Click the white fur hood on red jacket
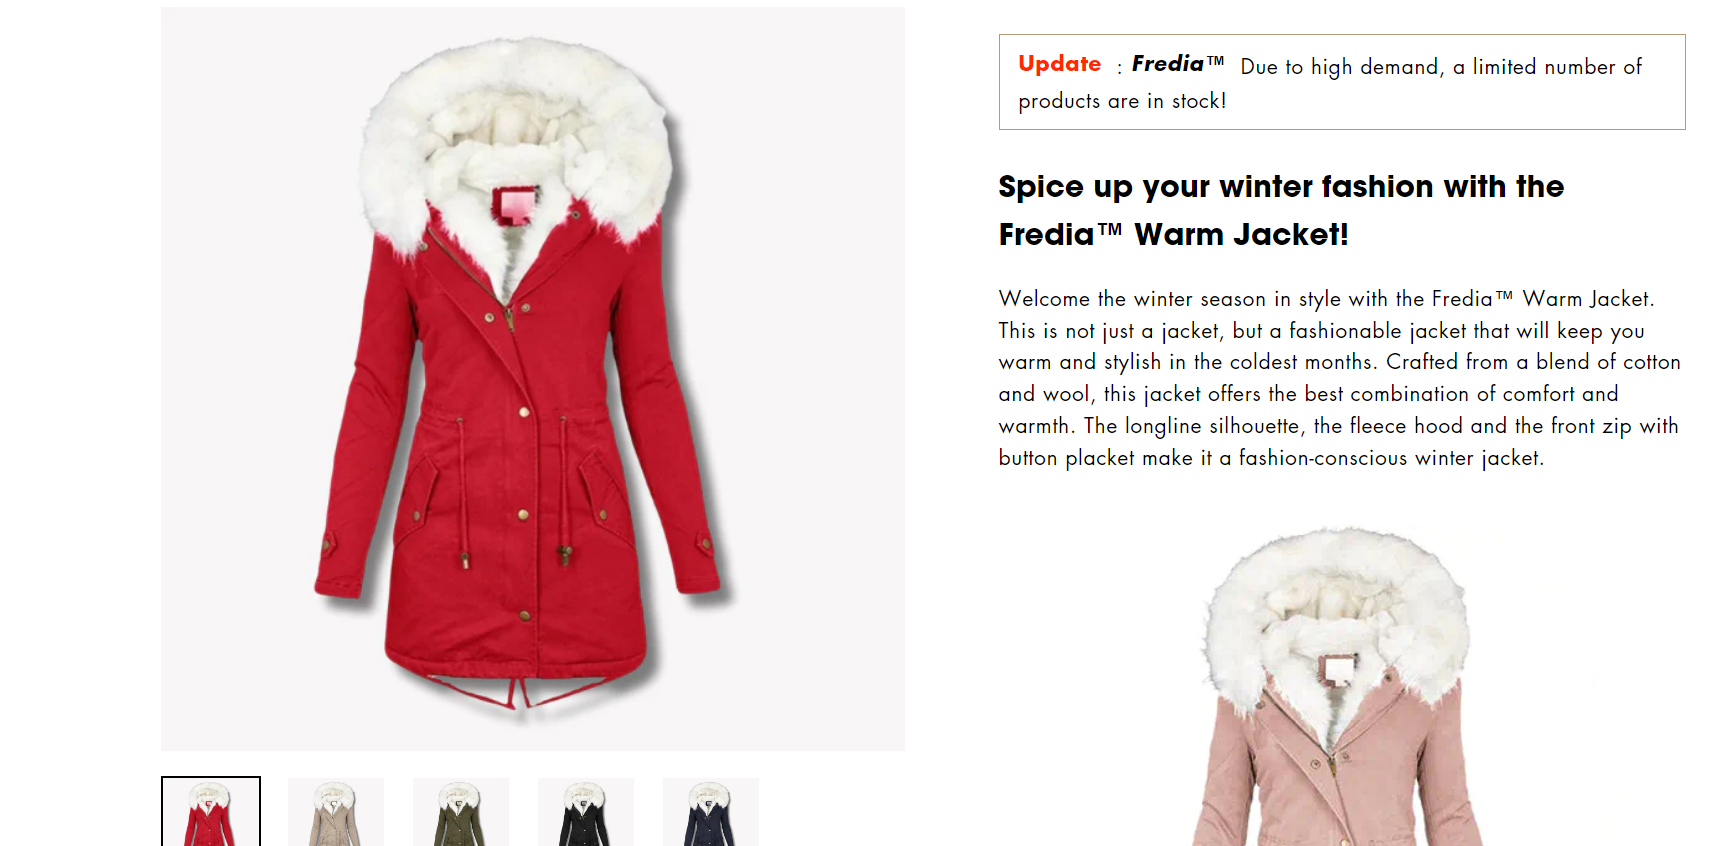 [x=517, y=140]
